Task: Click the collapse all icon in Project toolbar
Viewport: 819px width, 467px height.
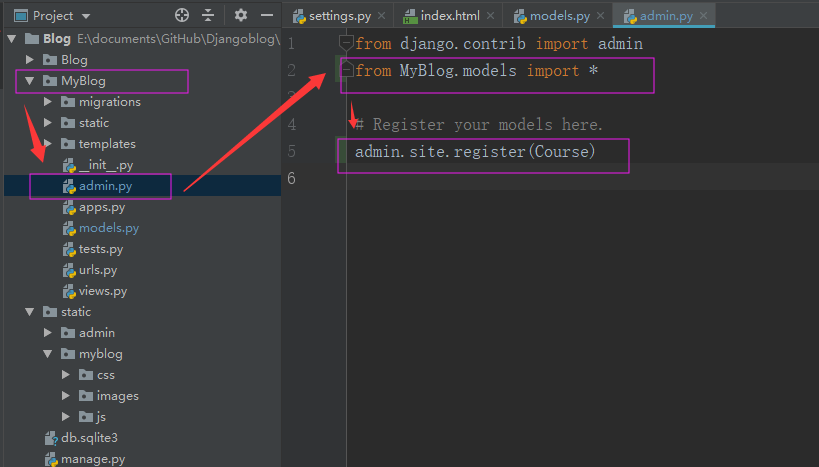Action: click(x=208, y=15)
